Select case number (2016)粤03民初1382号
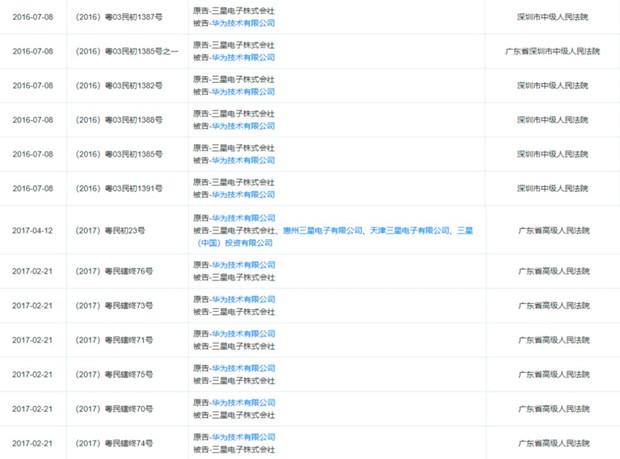Screen dimensions: 620x459 (119, 86)
